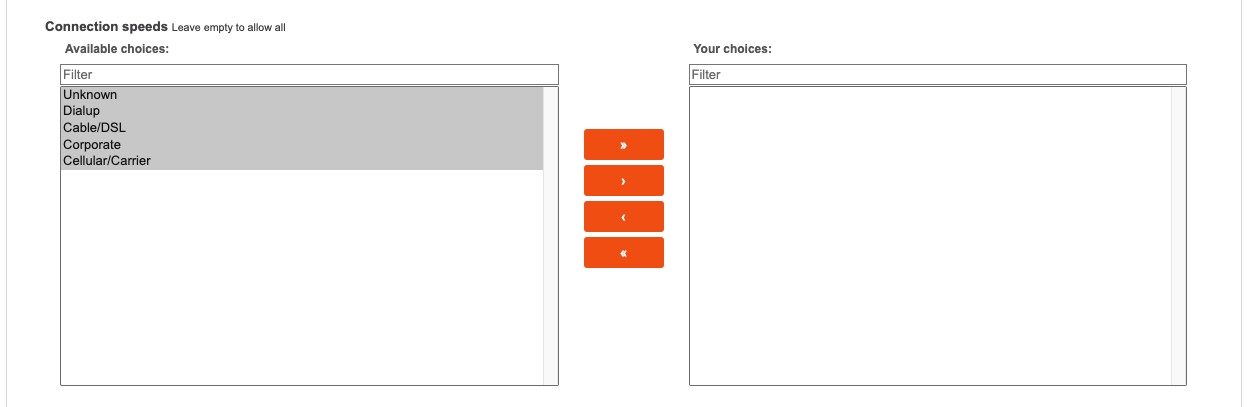This screenshot has width=1248, height=407.
Task: Click the Connection speeds heading
Action: click(x=106, y=27)
